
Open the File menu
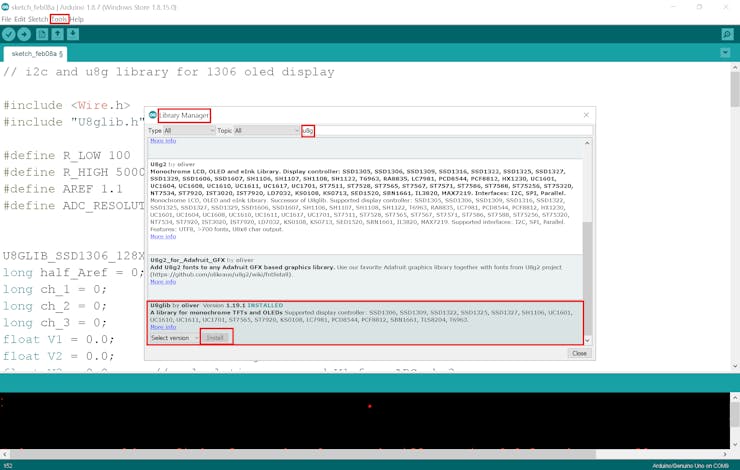pyautogui.click(x=6, y=19)
